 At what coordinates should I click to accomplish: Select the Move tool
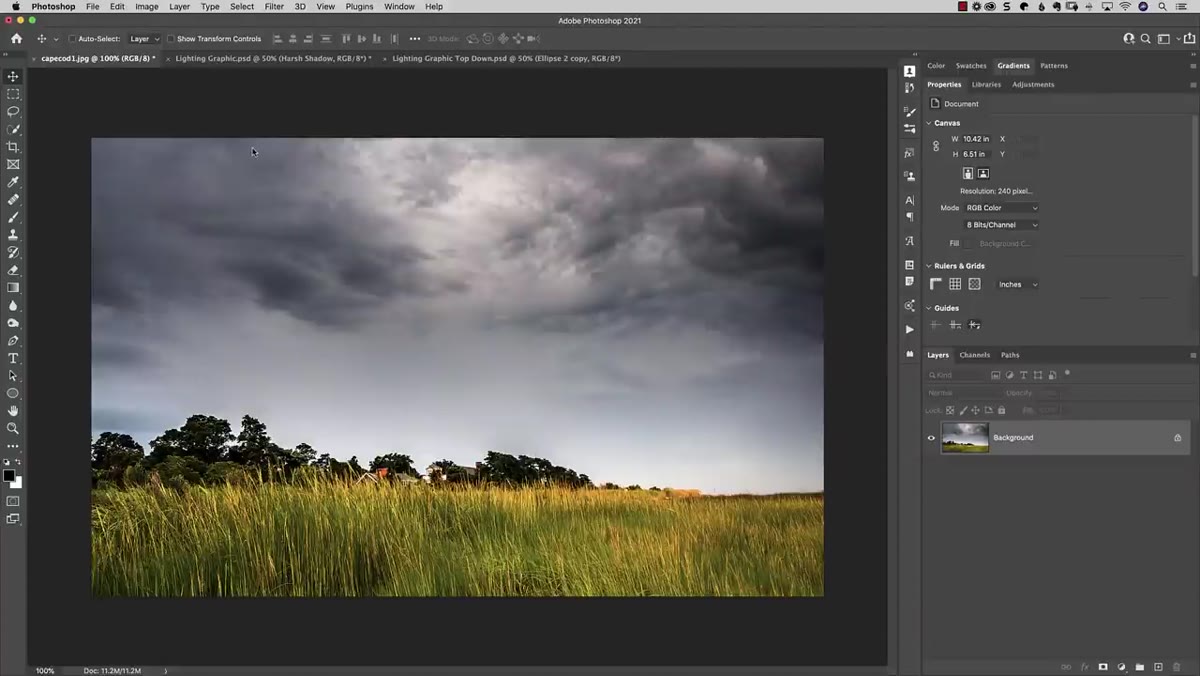pyautogui.click(x=13, y=76)
